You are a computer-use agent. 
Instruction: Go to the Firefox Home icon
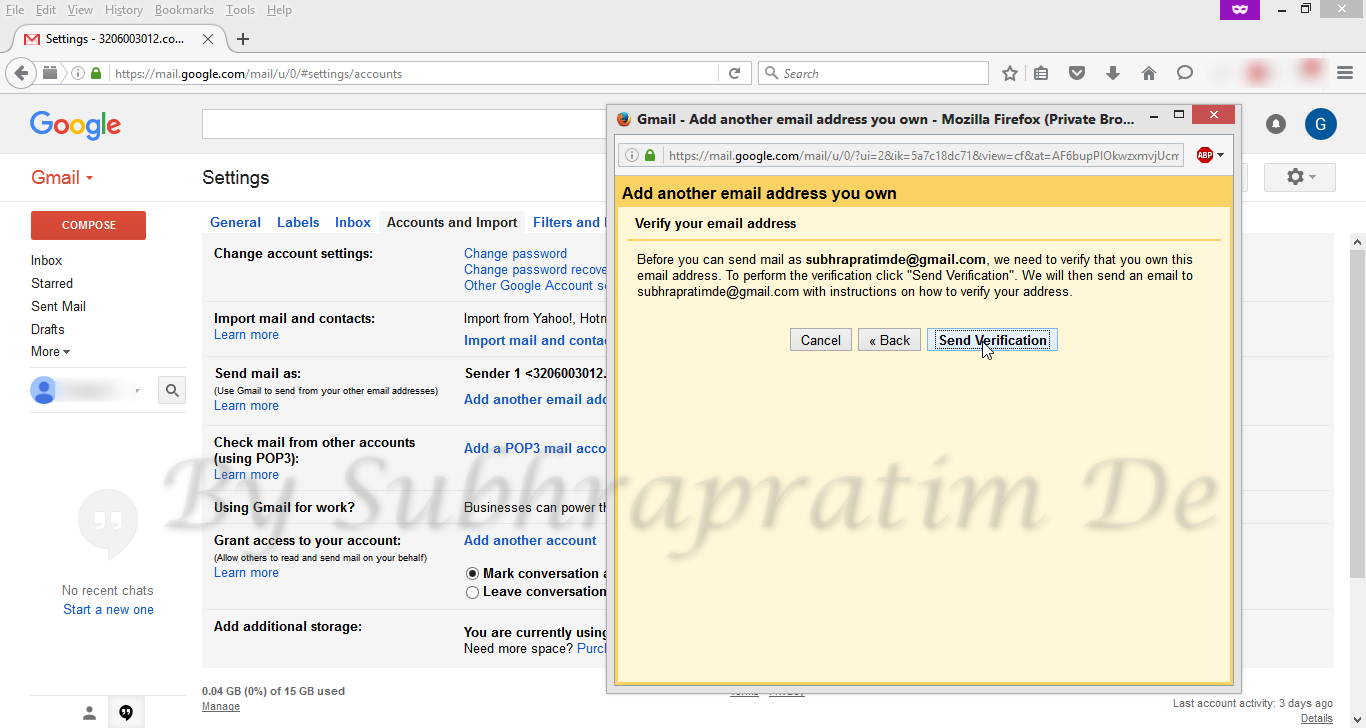(1149, 73)
